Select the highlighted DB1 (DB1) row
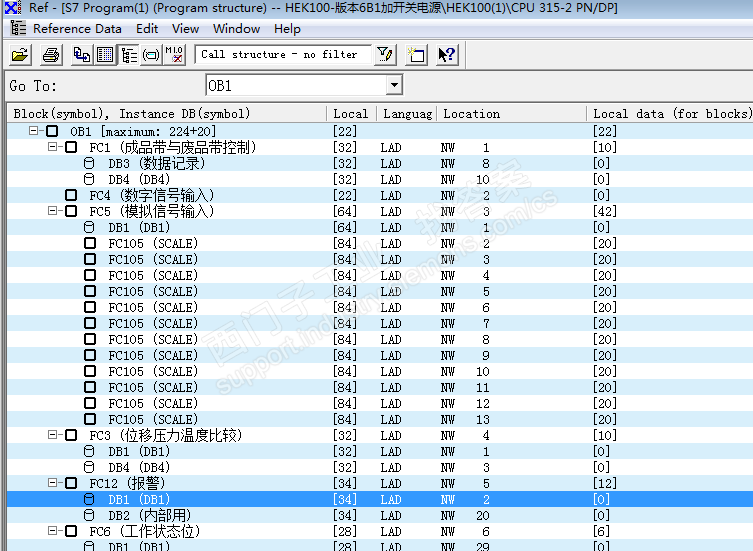753x551 pixels. 380,499
